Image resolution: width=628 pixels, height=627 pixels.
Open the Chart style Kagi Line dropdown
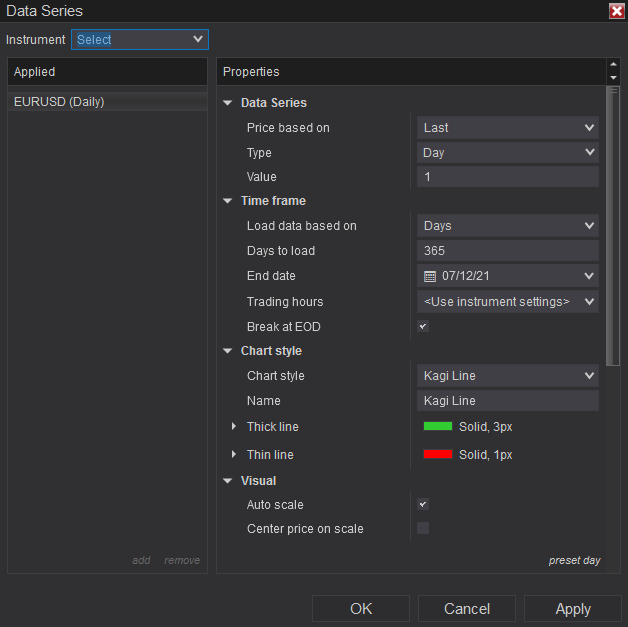pyautogui.click(x=507, y=376)
